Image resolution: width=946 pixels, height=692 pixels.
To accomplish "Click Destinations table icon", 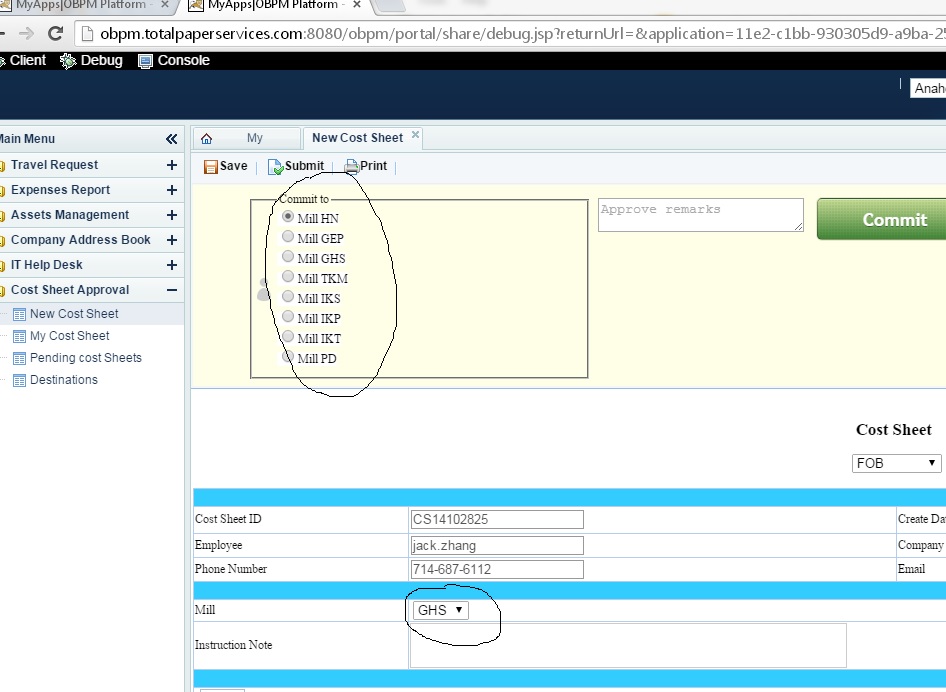I will coord(19,380).
